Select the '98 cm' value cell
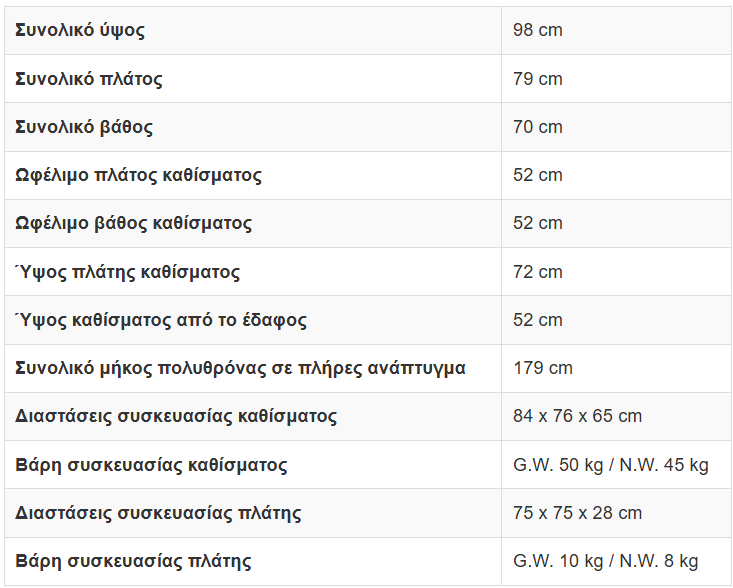 pyautogui.click(x=537, y=30)
